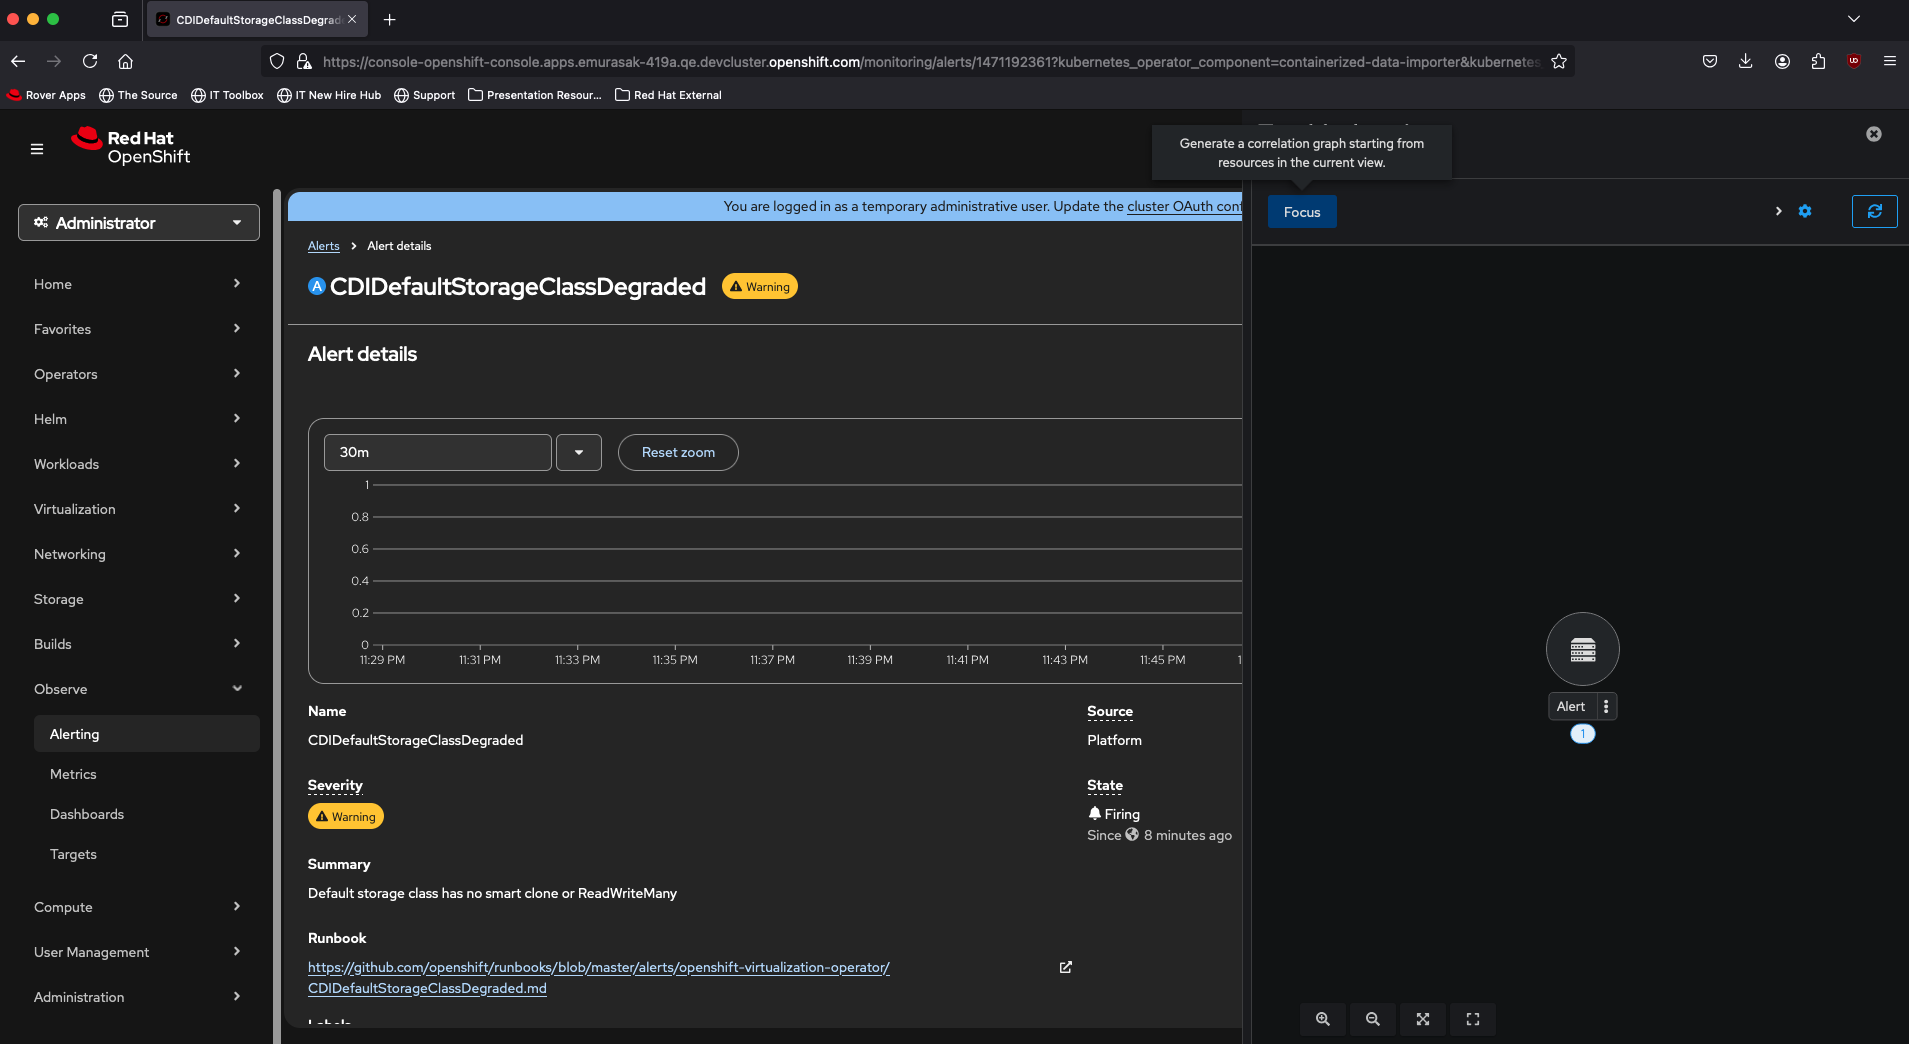Open the gear settings icon in the panel
The width and height of the screenshot is (1909, 1044).
[1805, 211]
